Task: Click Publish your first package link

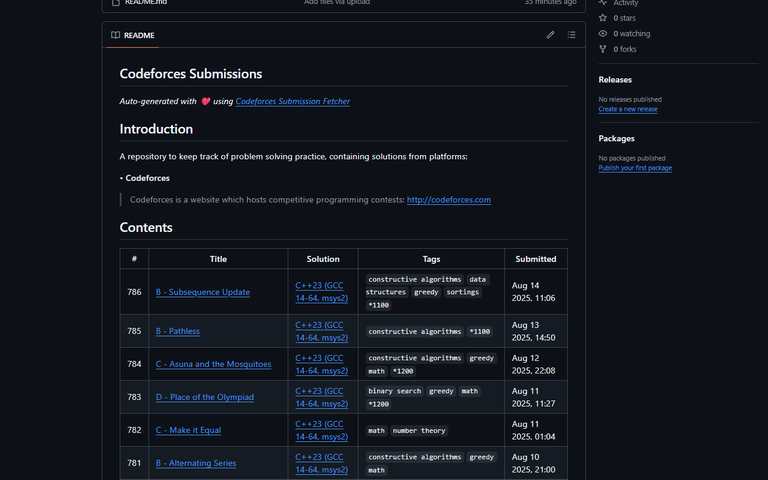Action: click(635, 168)
